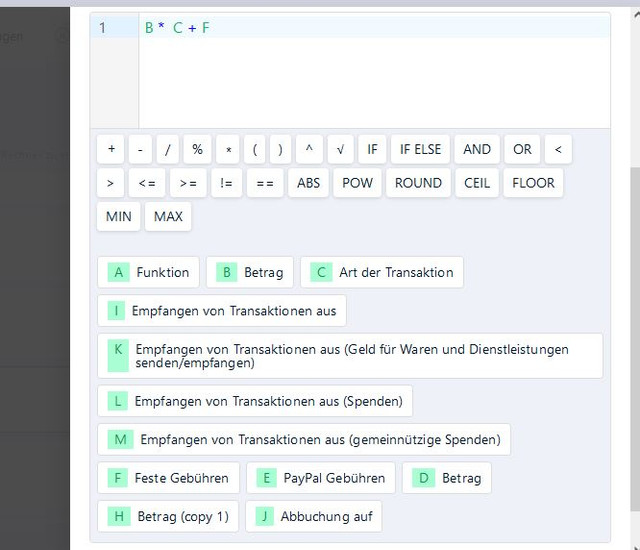Image resolution: width=640 pixels, height=550 pixels.
Task: Insert variable F Feste Gebühren
Action: (169, 478)
